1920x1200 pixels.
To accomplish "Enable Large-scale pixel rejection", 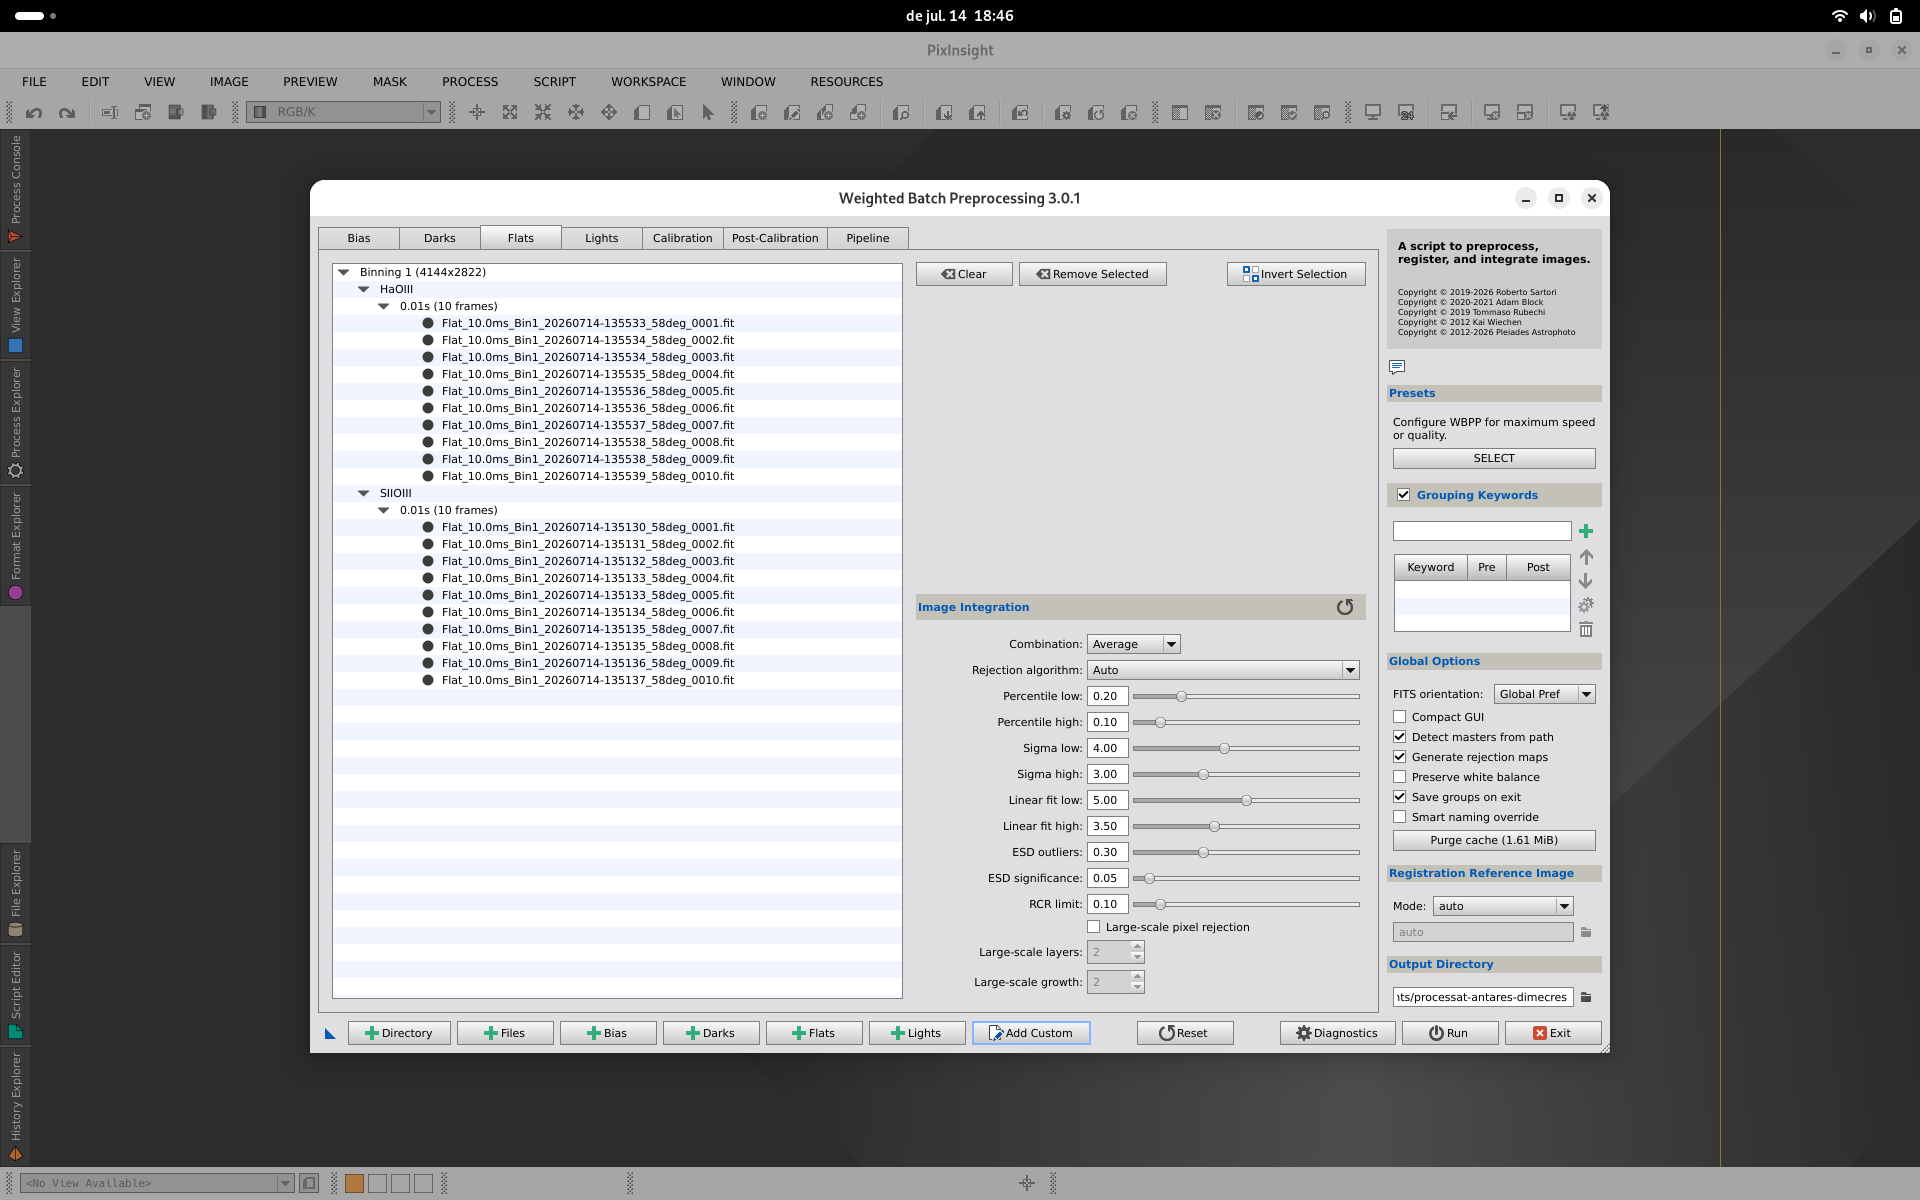I will (1094, 927).
